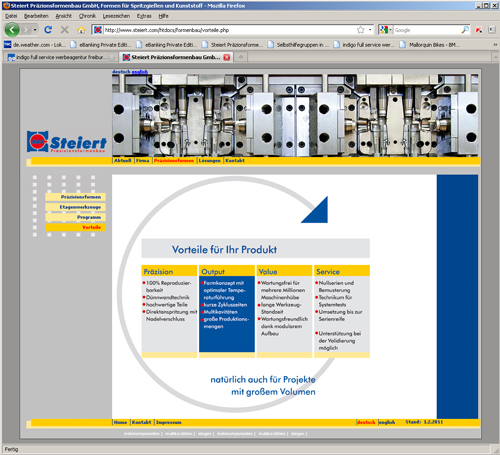Screen dimensions: 500x455
Task: Click the Home footer link
Action: tap(120, 422)
